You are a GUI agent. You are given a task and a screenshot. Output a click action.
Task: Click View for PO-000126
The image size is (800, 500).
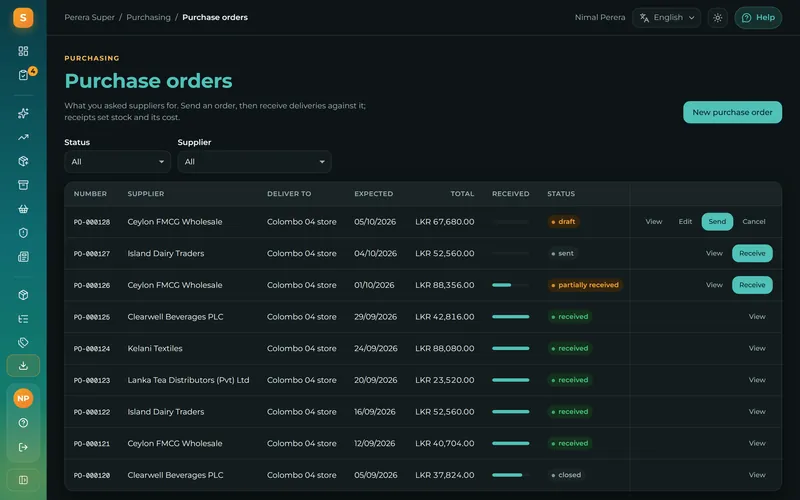pyautogui.click(x=714, y=285)
